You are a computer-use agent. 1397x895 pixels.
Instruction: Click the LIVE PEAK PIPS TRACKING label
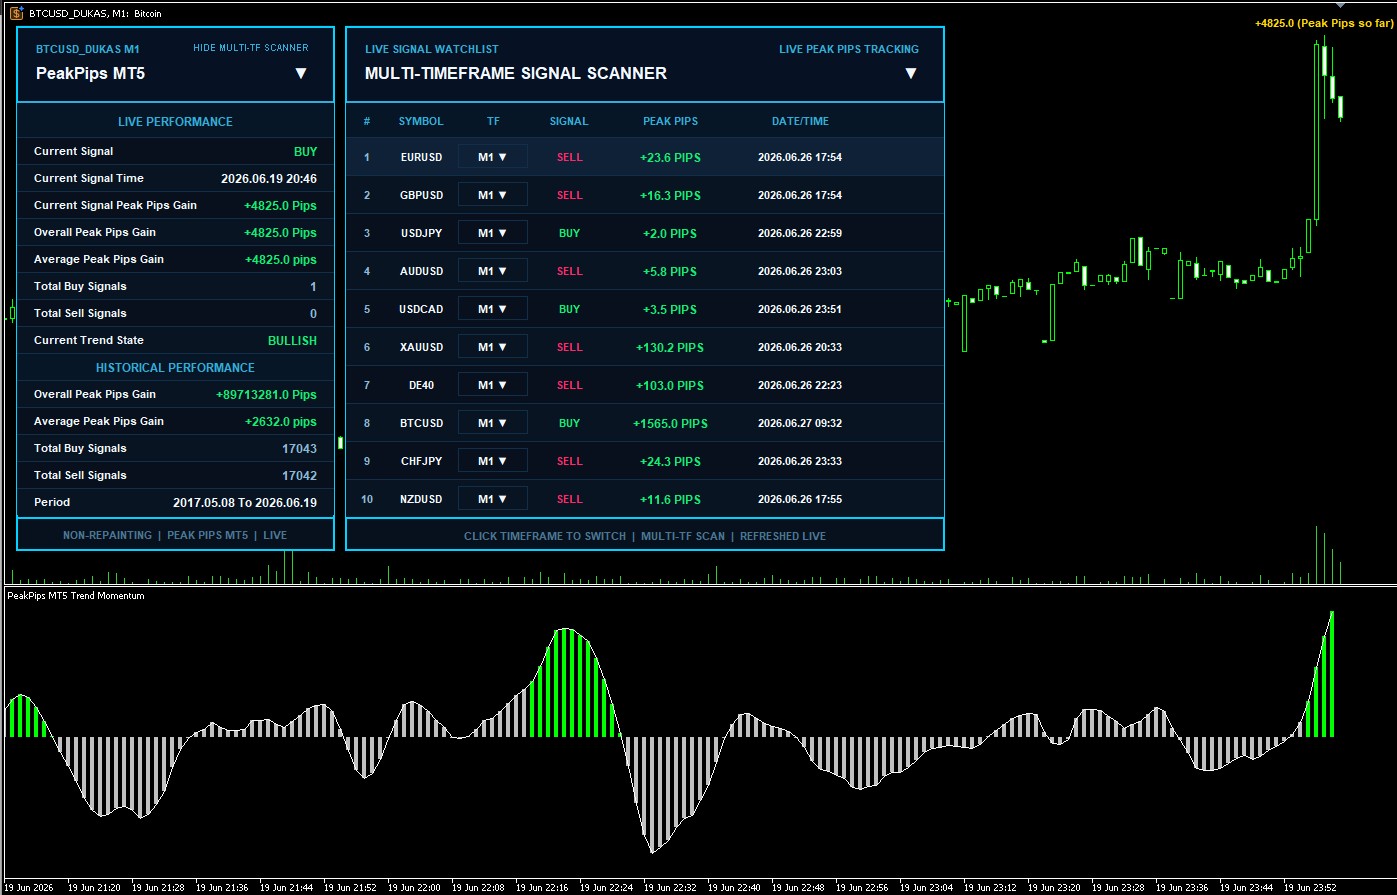coord(849,49)
